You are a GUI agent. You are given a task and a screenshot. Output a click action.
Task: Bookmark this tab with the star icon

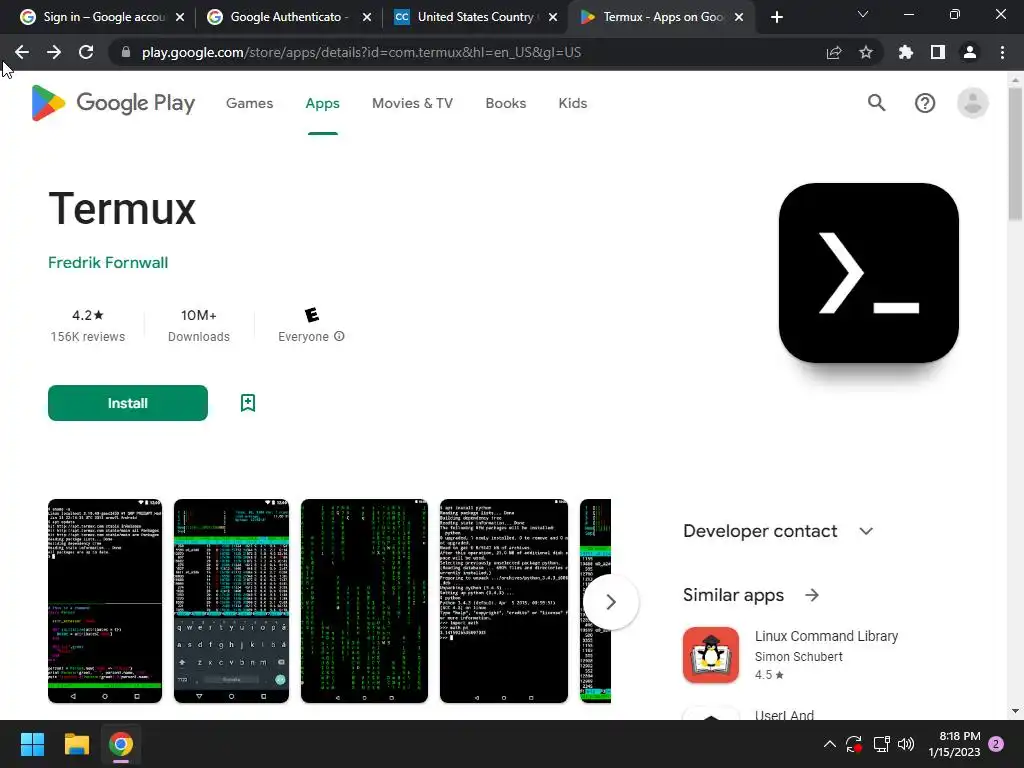866,52
